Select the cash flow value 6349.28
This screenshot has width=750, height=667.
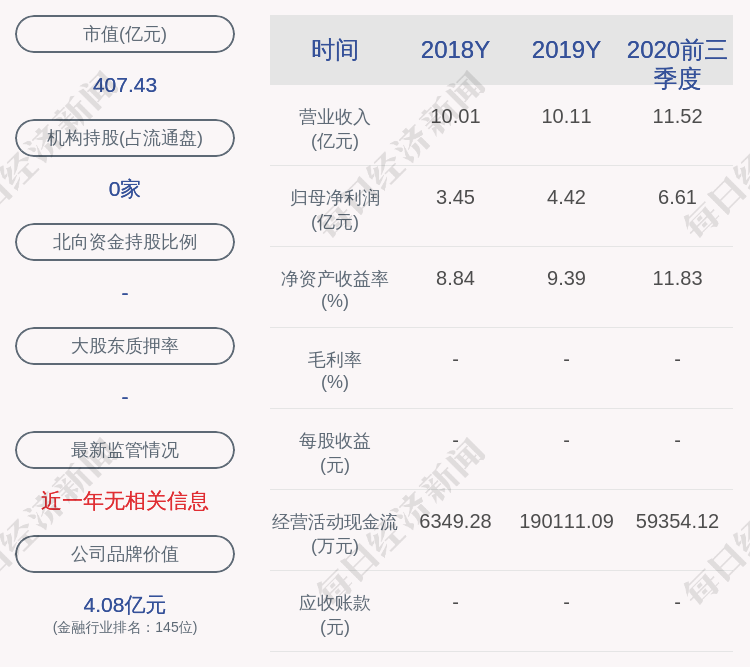(455, 522)
